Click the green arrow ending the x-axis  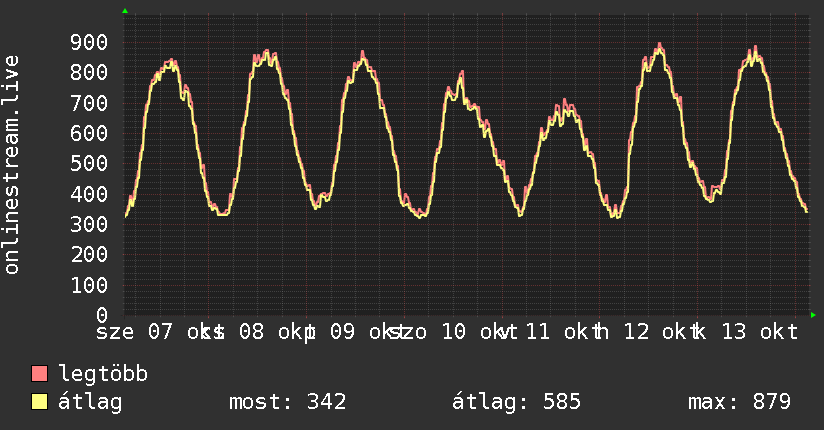[x=813, y=315]
